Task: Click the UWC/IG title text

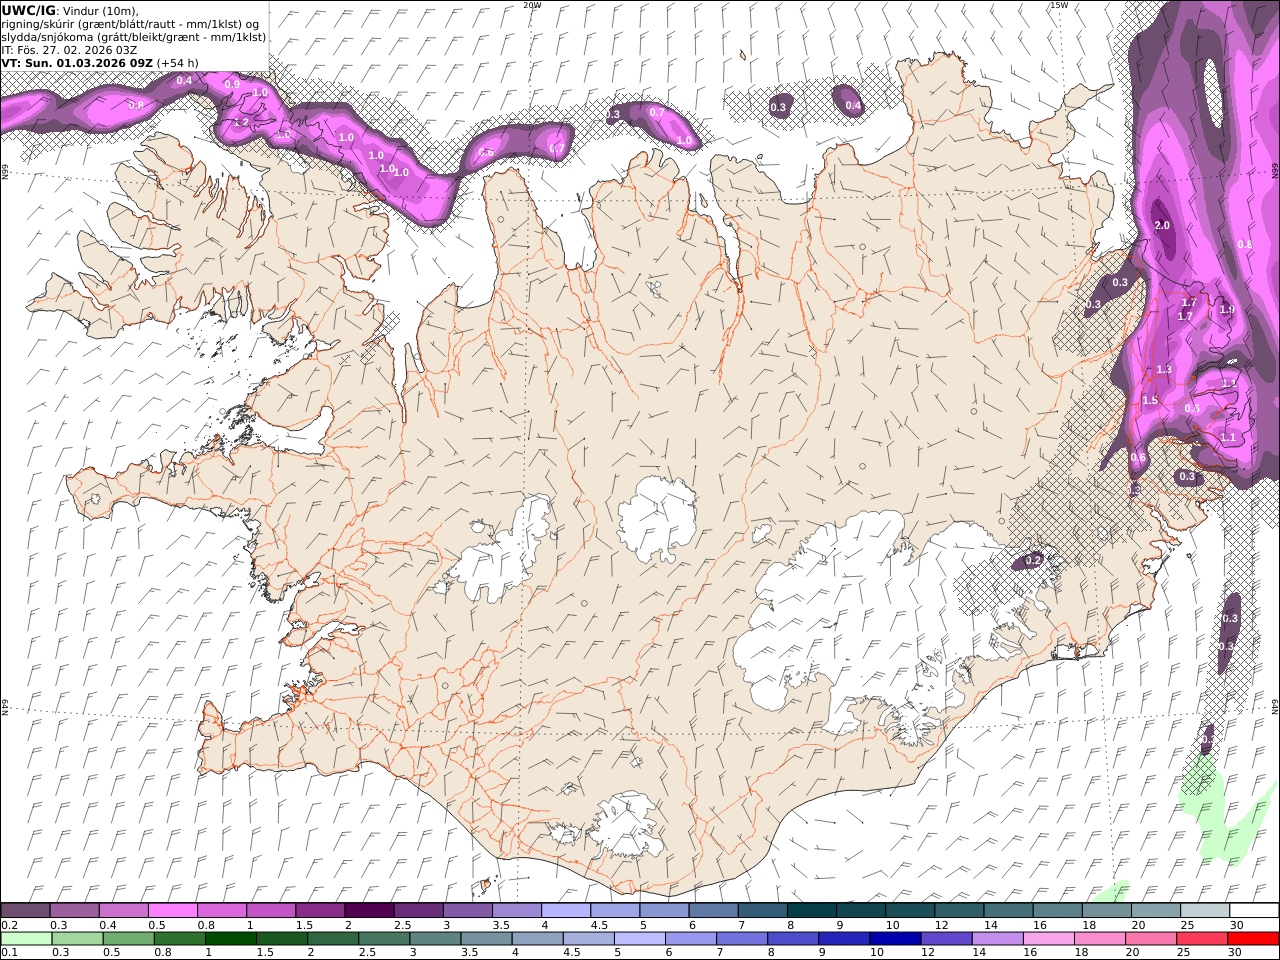Action: pyautogui.click(x=29, y=10)
